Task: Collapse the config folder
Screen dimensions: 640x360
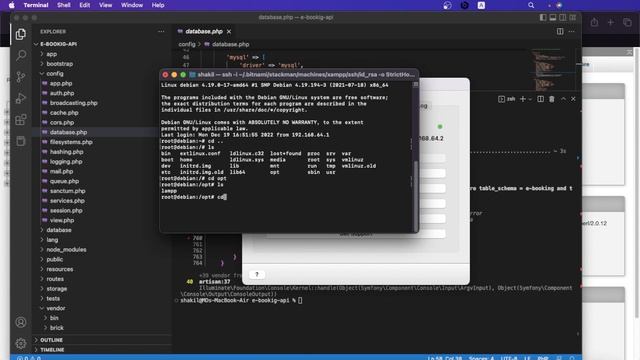Action: click(x=55, y=73)
